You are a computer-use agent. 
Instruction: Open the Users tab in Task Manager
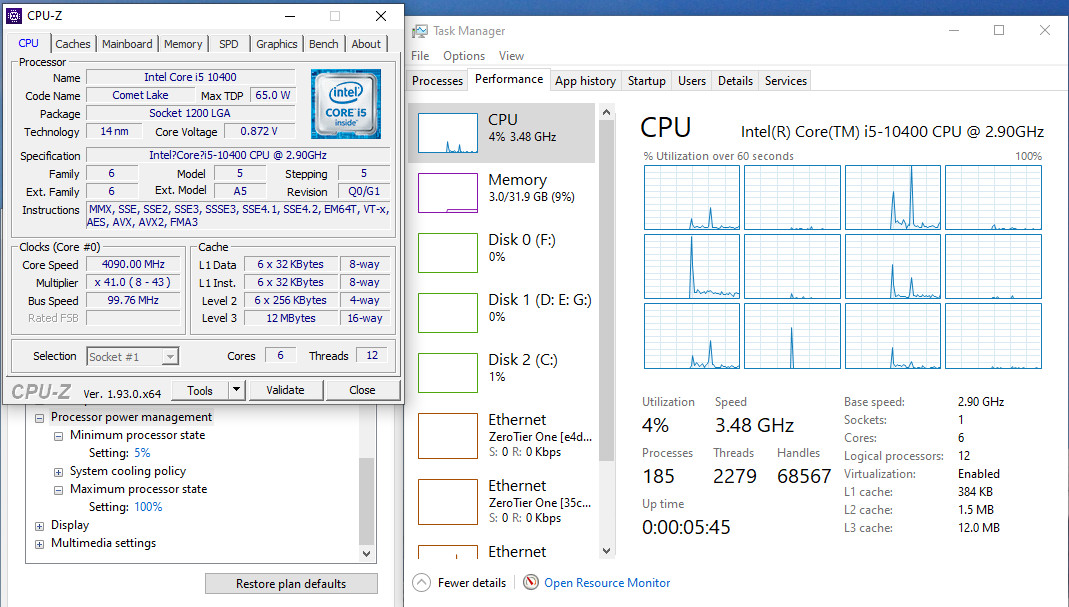click(x=692, y=80)
